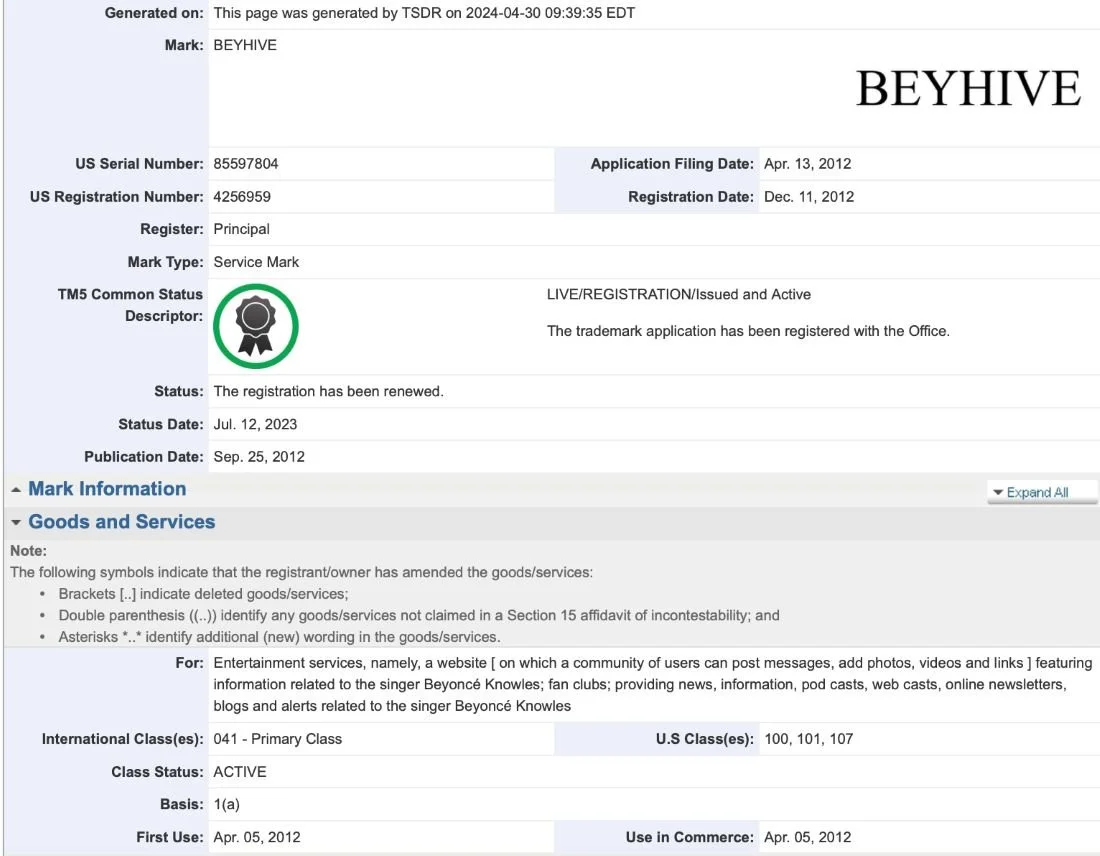Click the registration date Dec. 11, 2012

click(809, 197)
